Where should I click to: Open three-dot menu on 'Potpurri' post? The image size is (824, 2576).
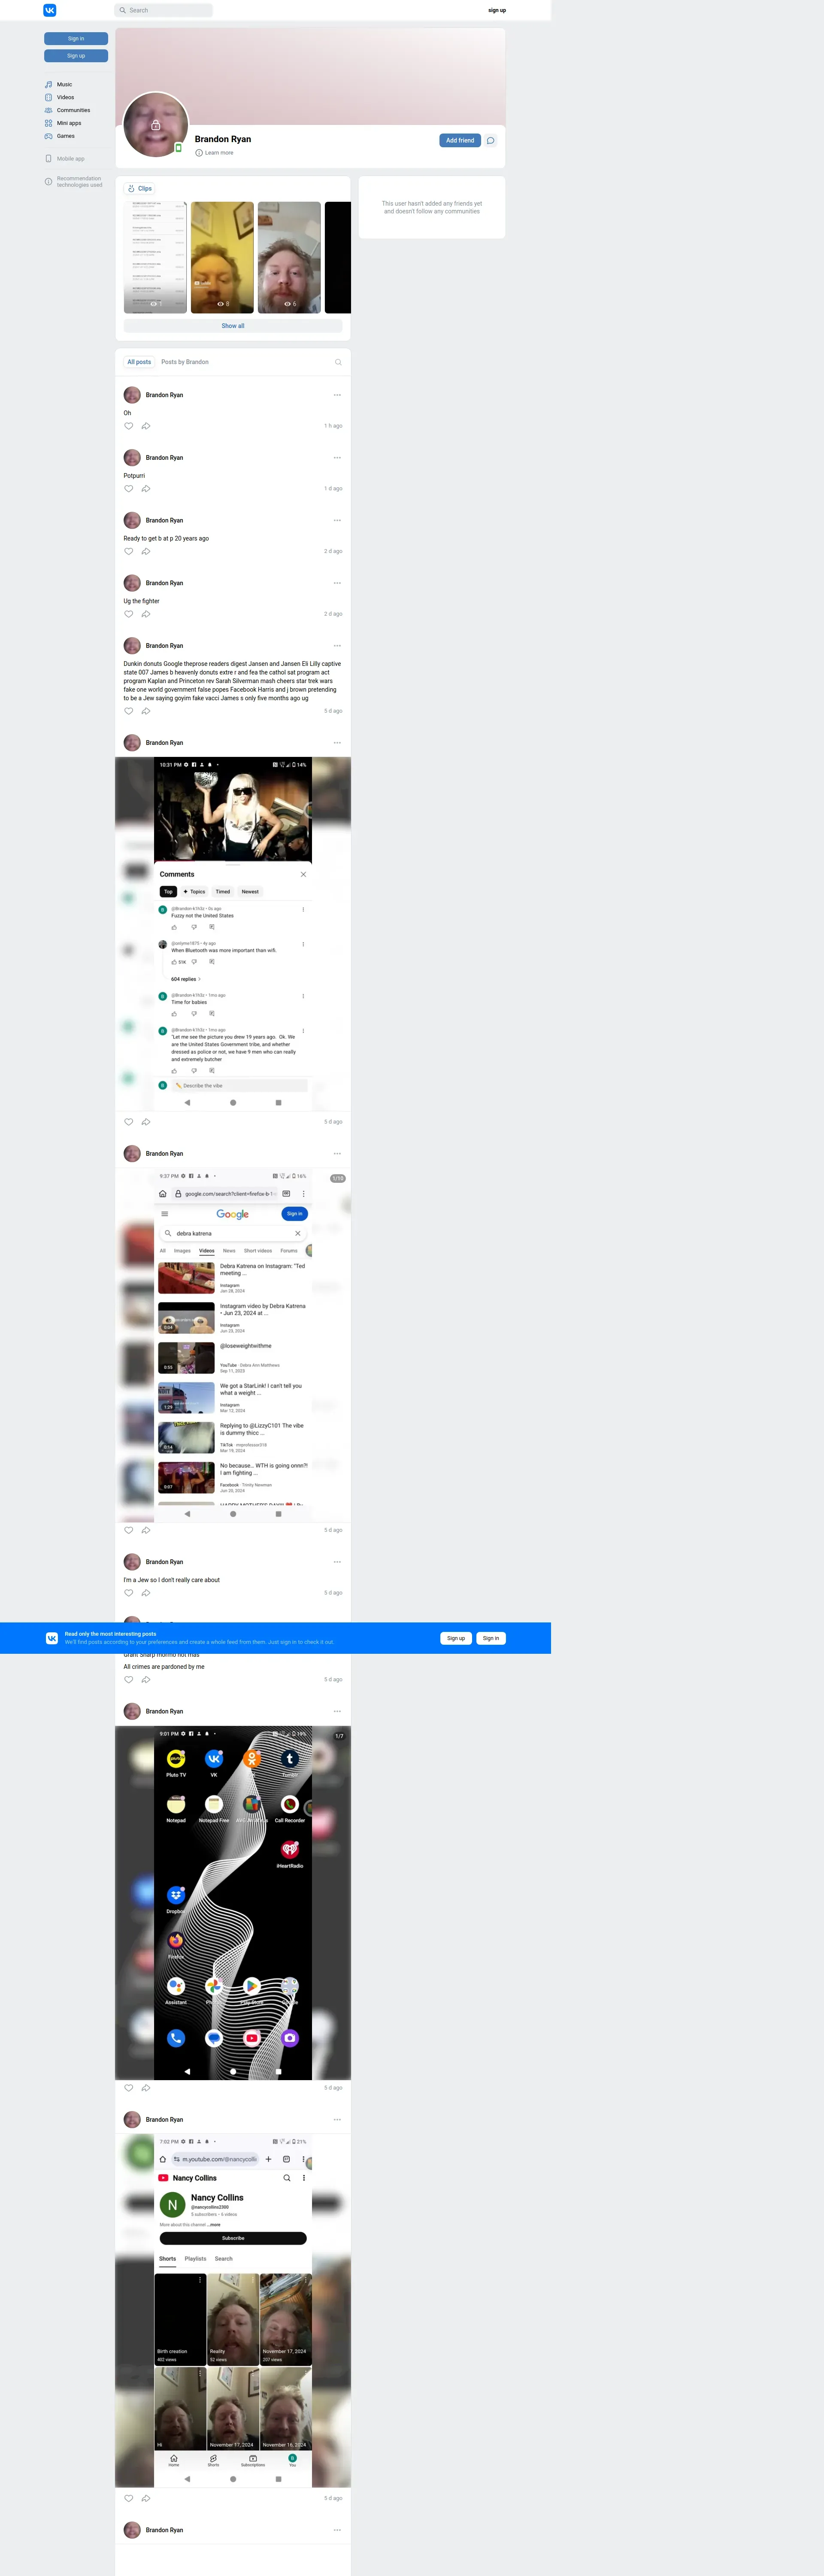tap(337, 458)
